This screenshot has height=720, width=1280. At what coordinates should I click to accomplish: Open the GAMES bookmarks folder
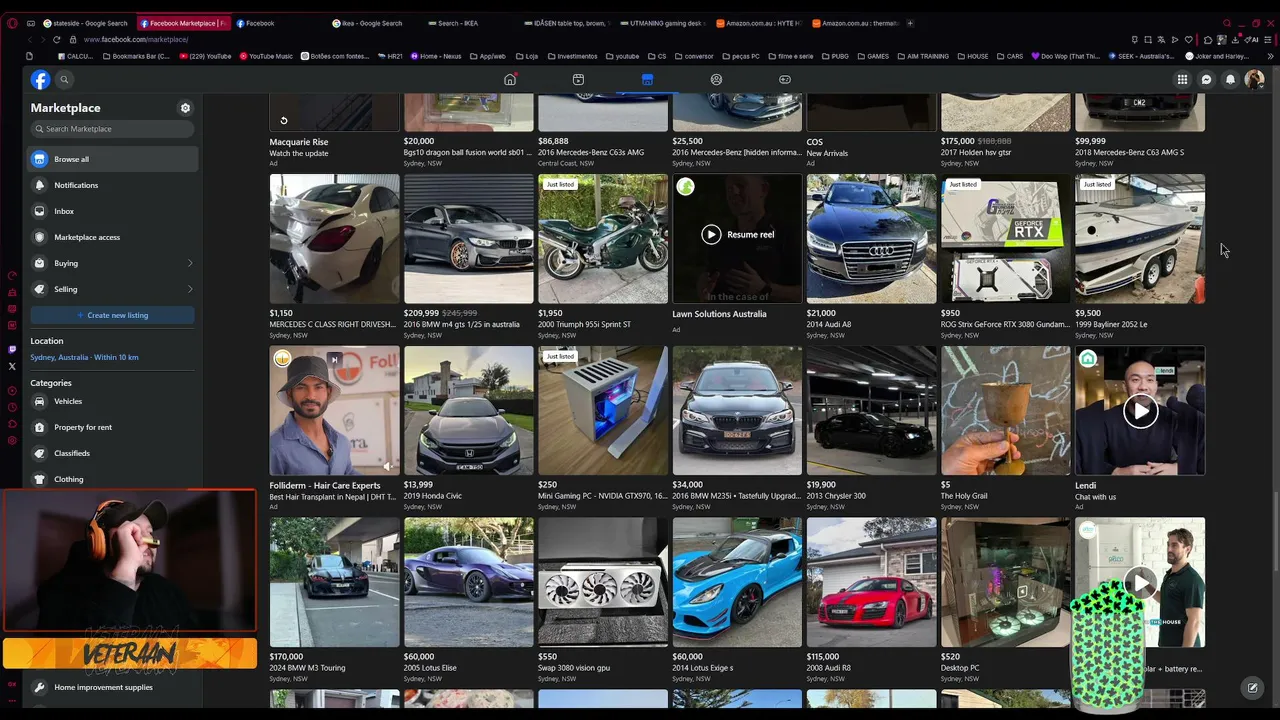pos(873,57)
